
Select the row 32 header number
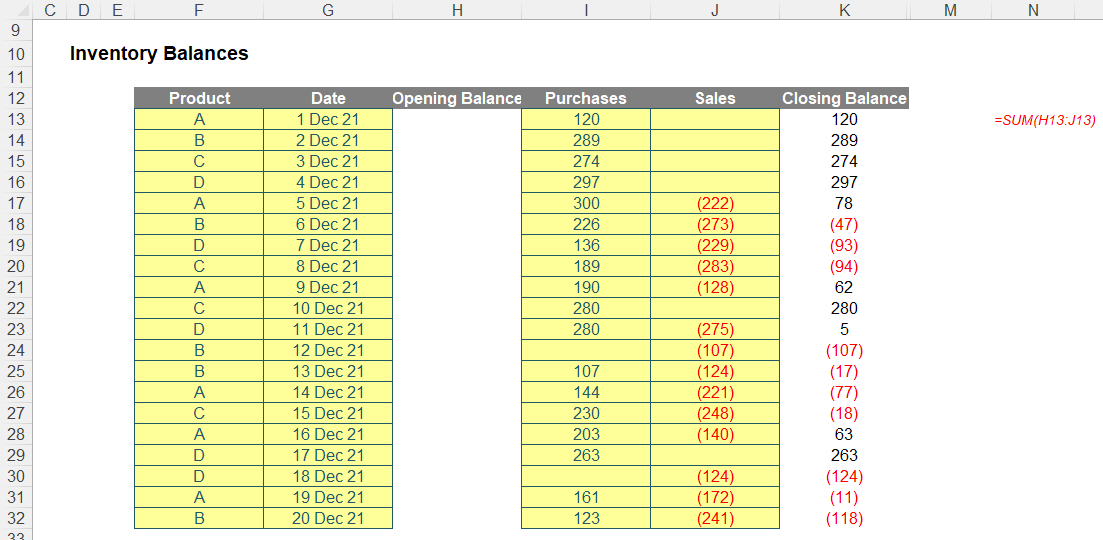click(17, 518)
